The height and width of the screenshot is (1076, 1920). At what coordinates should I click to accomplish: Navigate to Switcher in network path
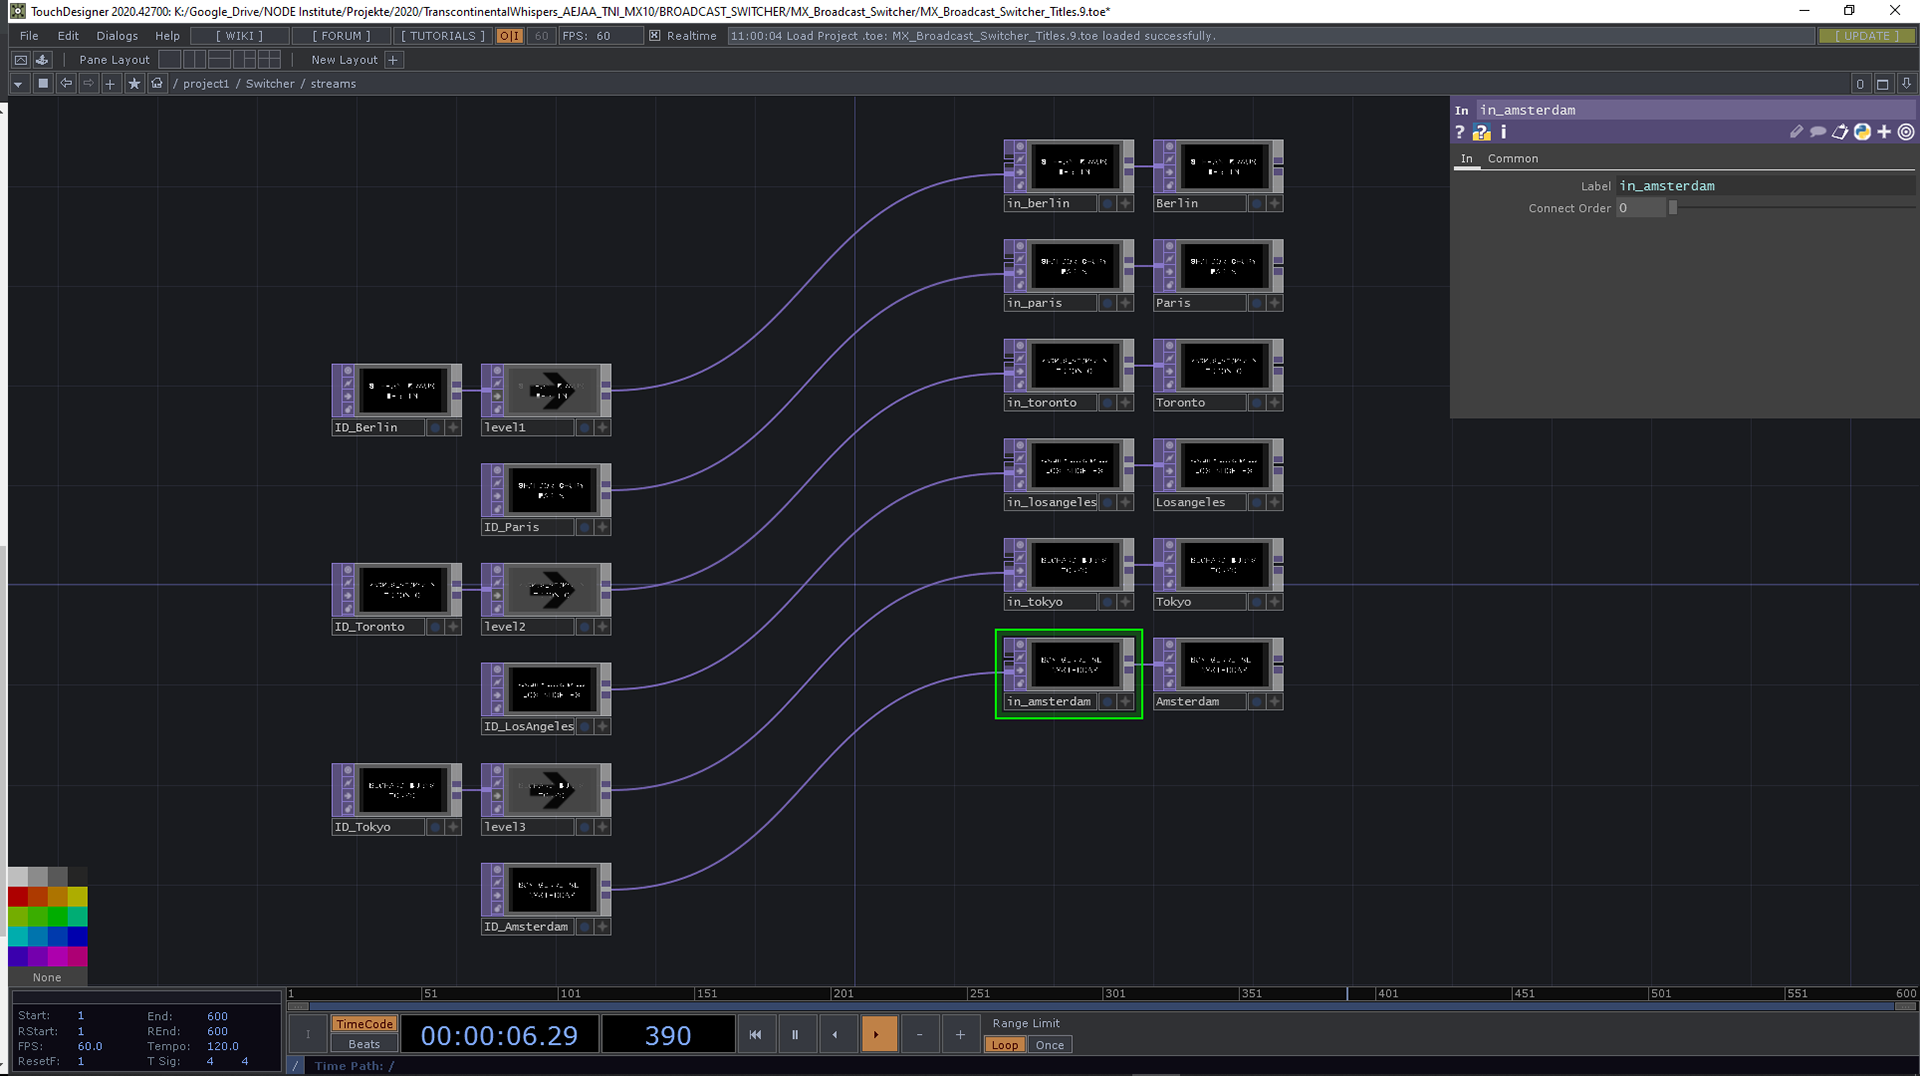point(270,84)
